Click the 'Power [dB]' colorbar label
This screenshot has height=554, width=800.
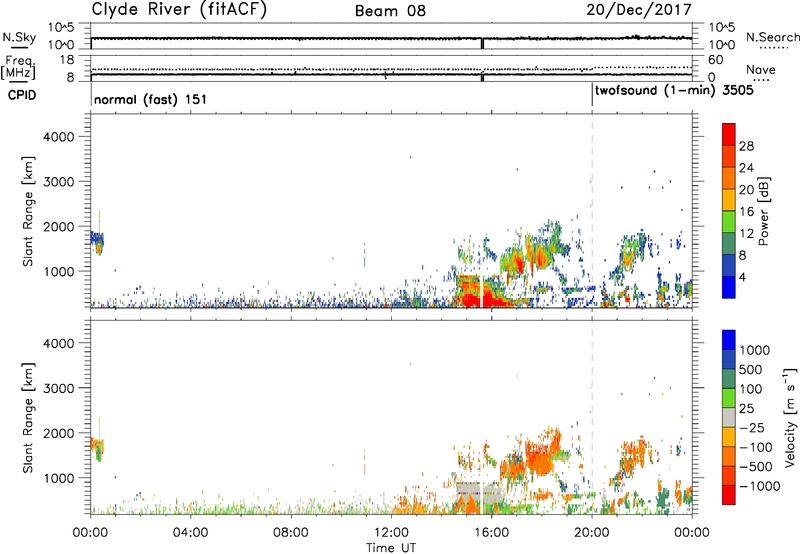click(763, 211)
